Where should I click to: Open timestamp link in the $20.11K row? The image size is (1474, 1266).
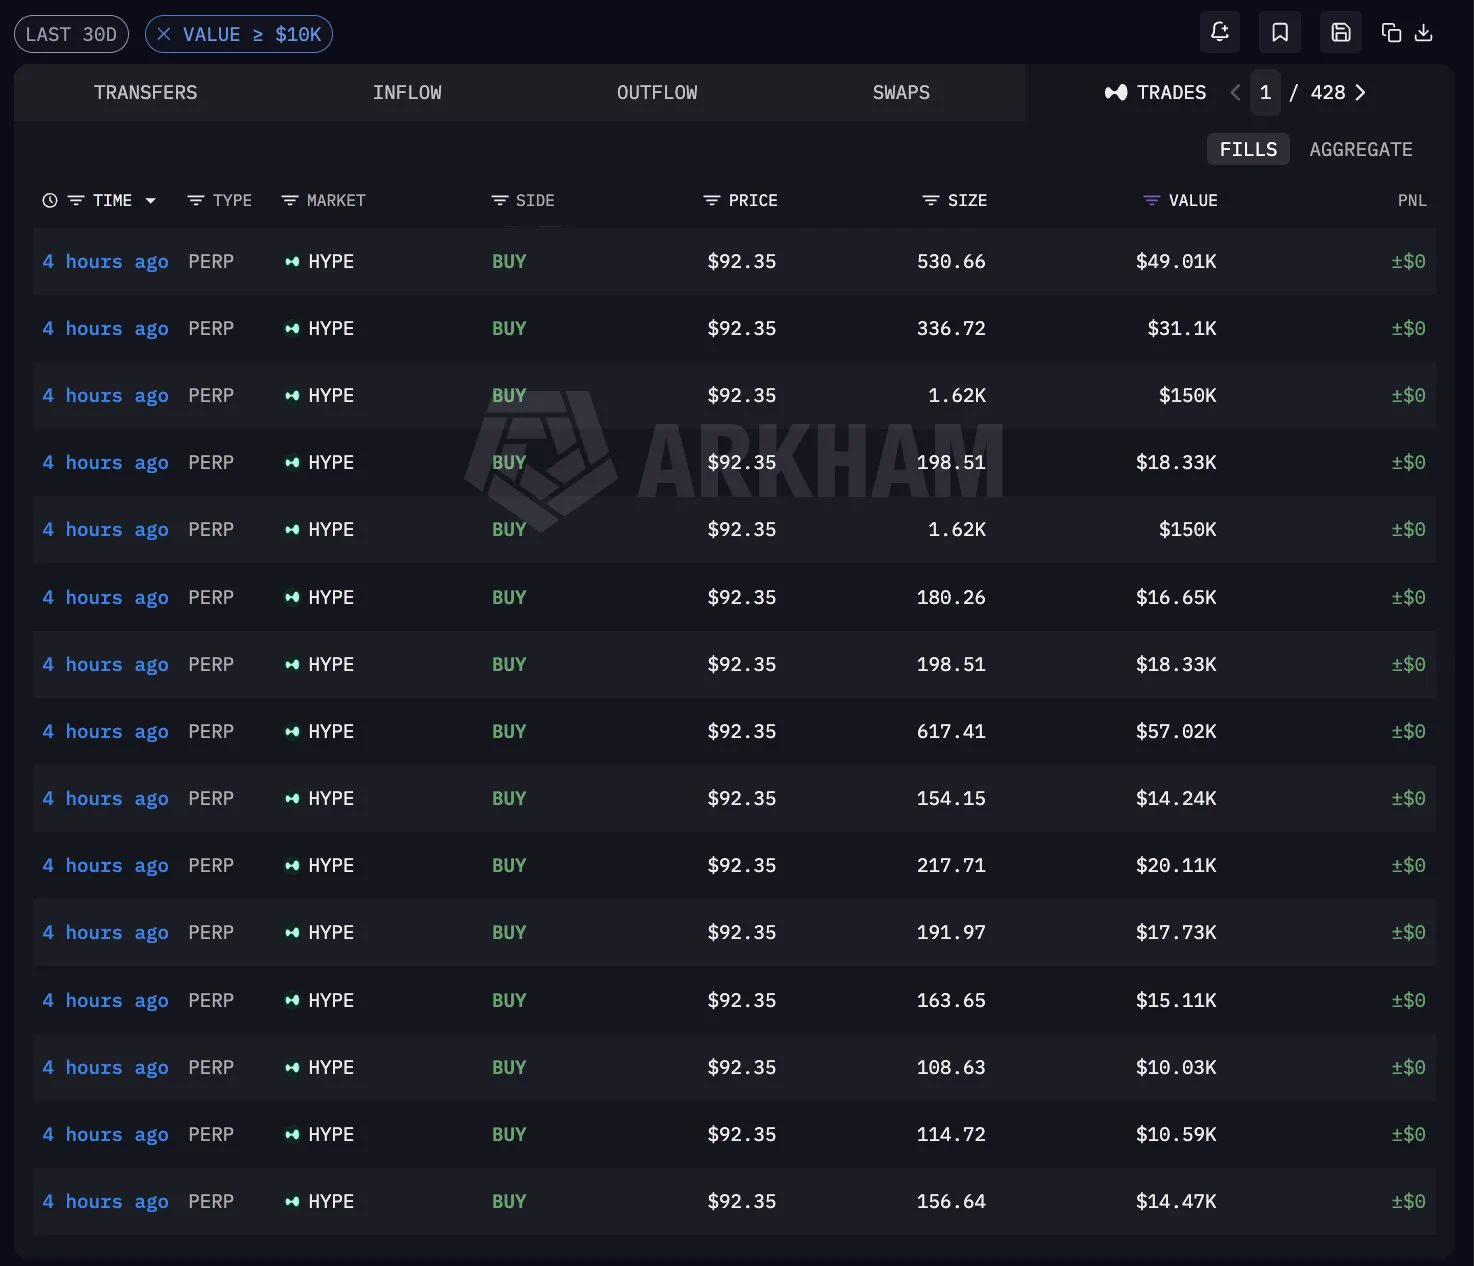pyautogui.click(x=105, y=866)
